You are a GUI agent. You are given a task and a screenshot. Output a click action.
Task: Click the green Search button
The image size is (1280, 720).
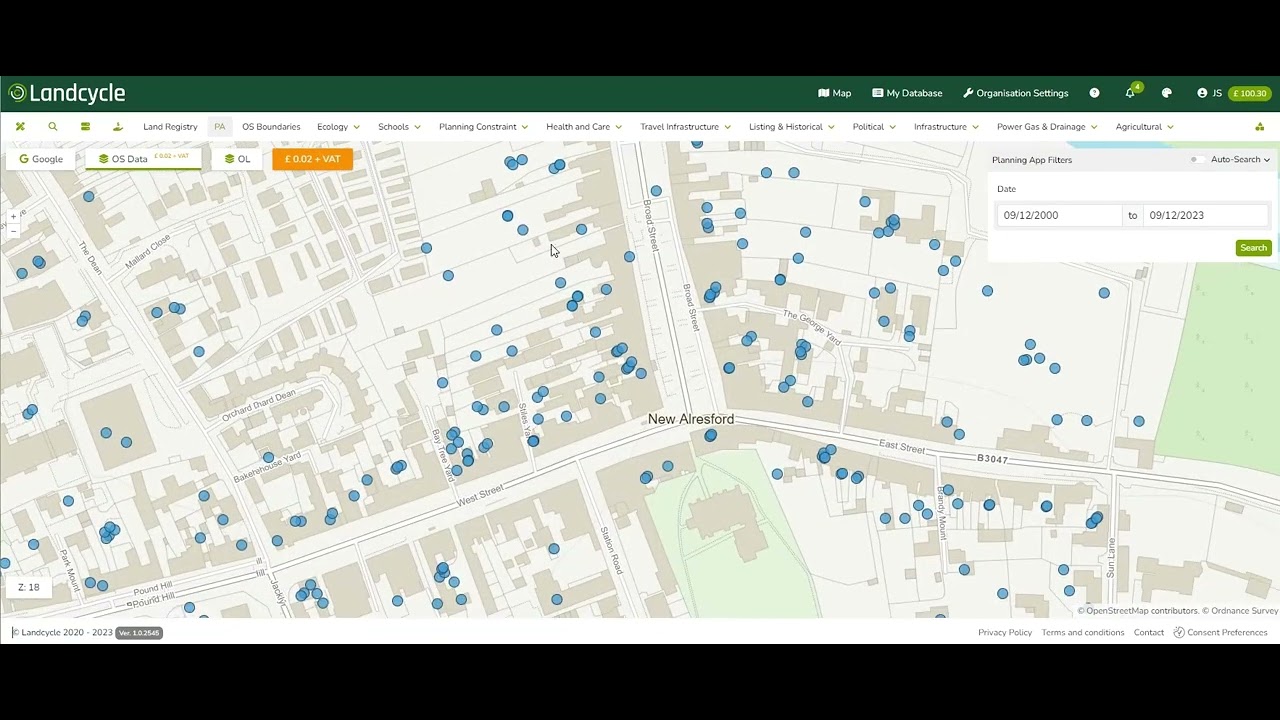pos(1253,248)
